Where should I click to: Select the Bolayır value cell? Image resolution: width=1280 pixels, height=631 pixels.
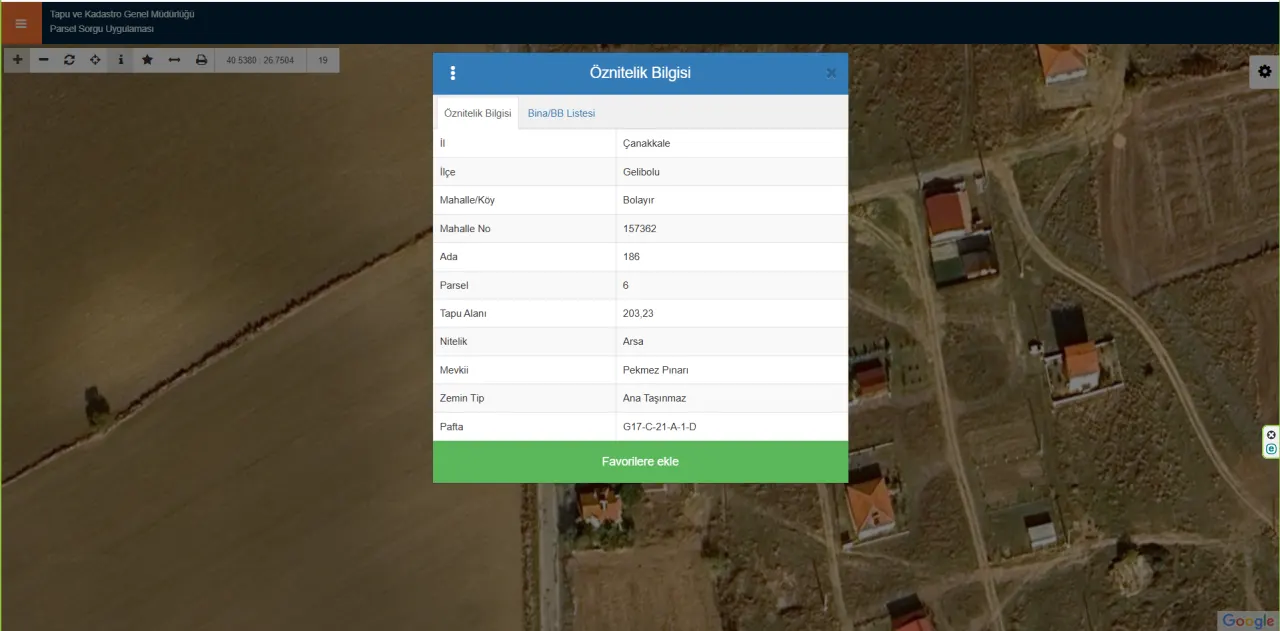[732, 200]
